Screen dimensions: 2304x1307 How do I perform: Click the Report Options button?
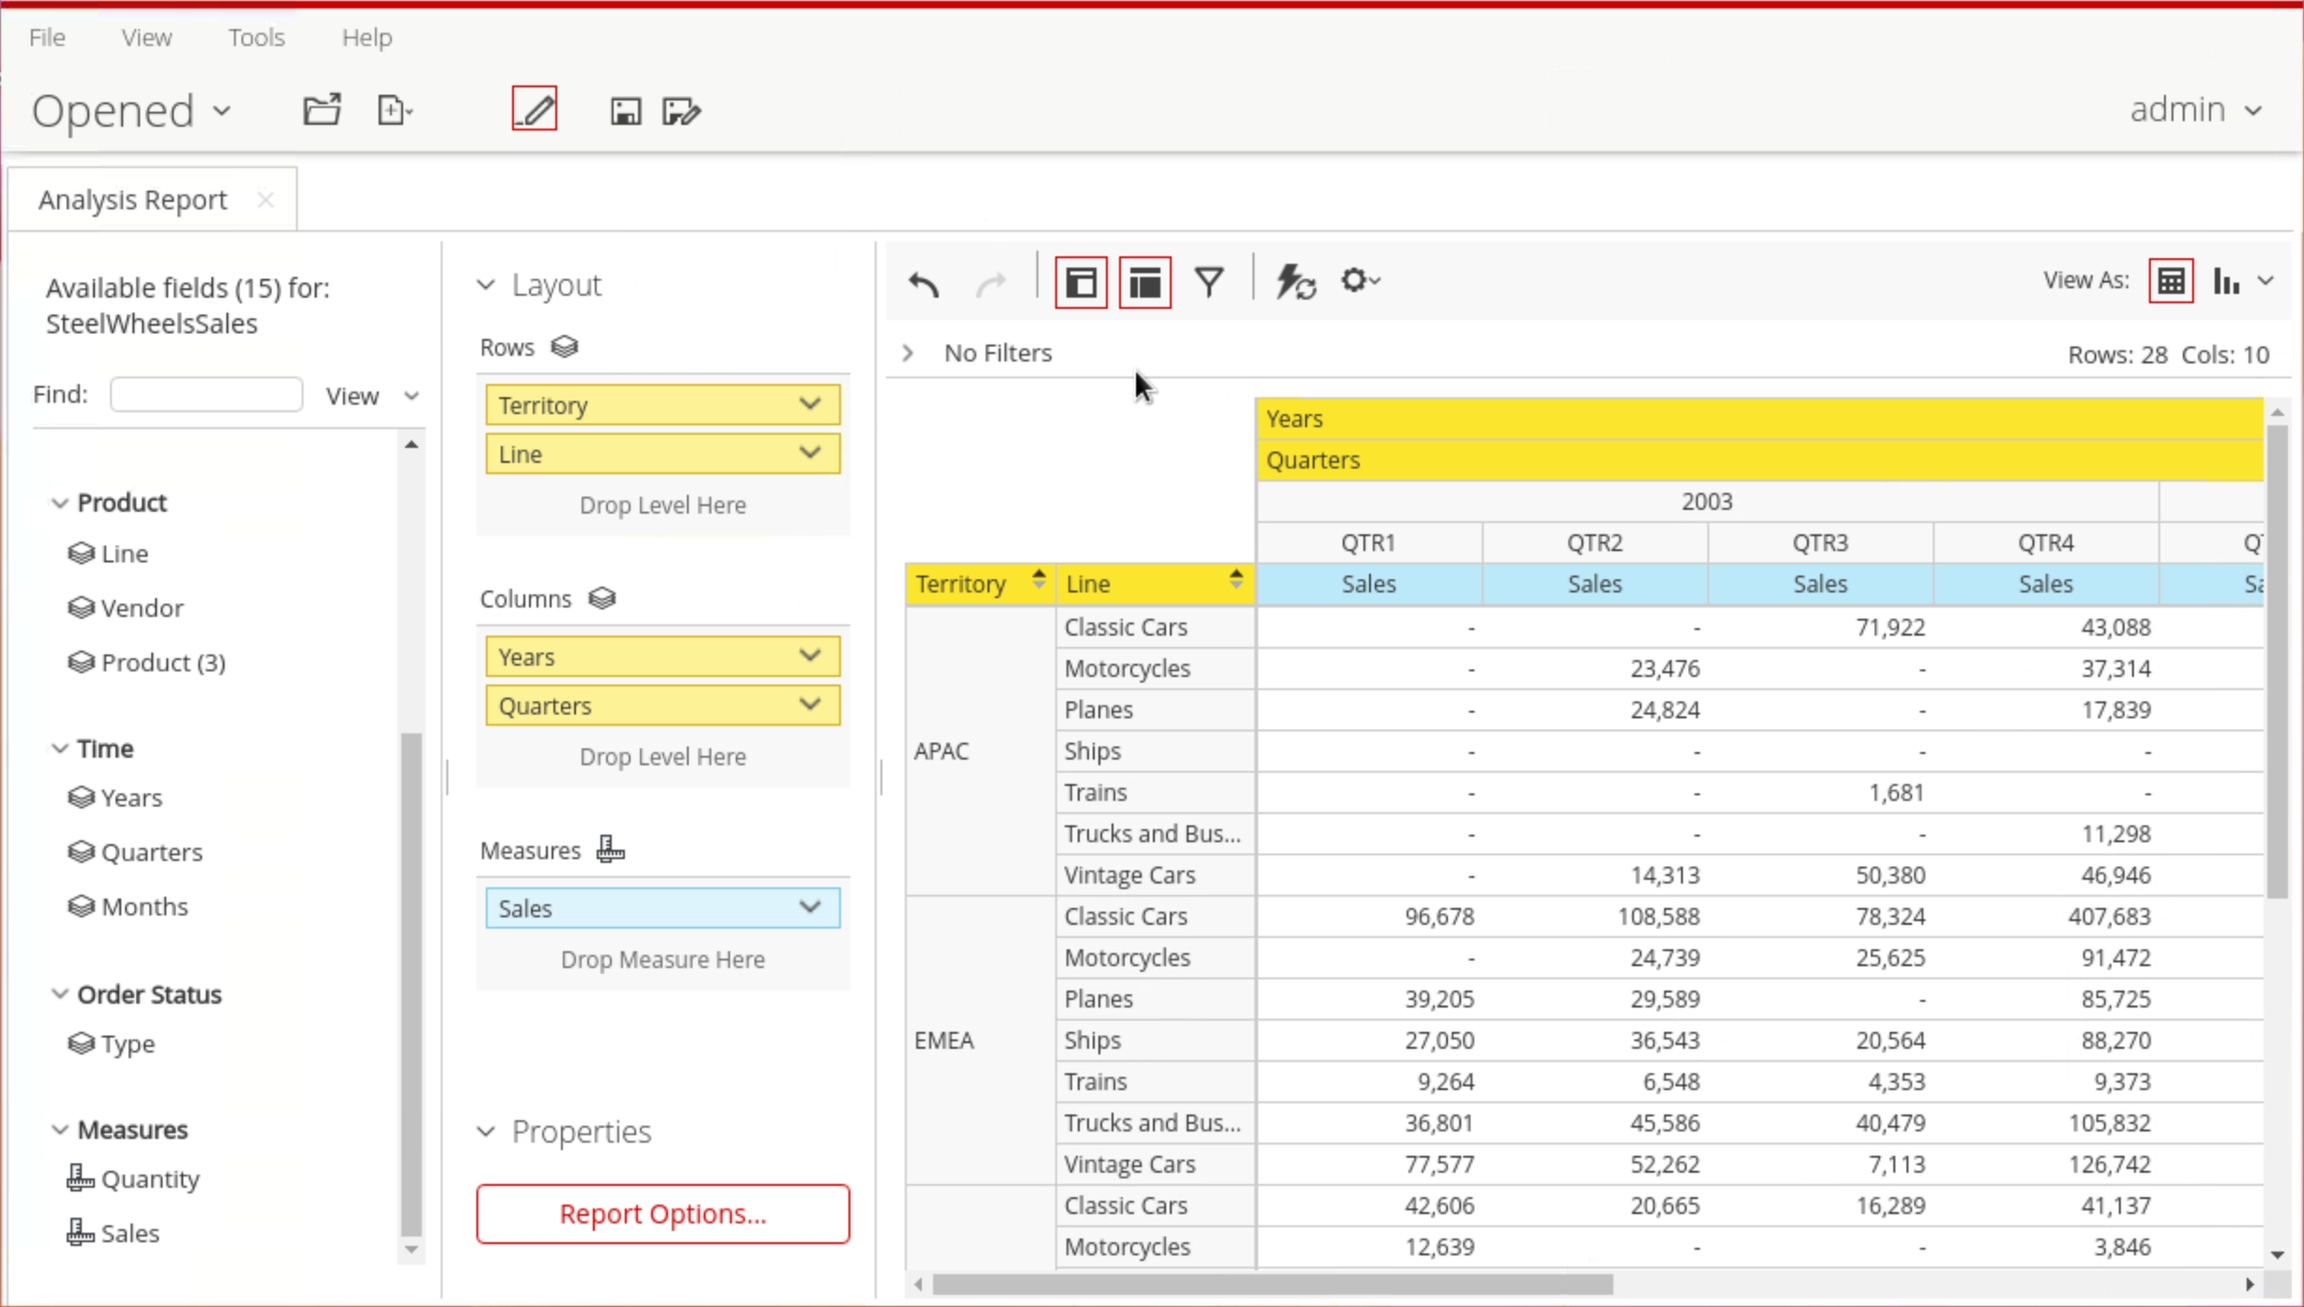(x=663, y=1213)
